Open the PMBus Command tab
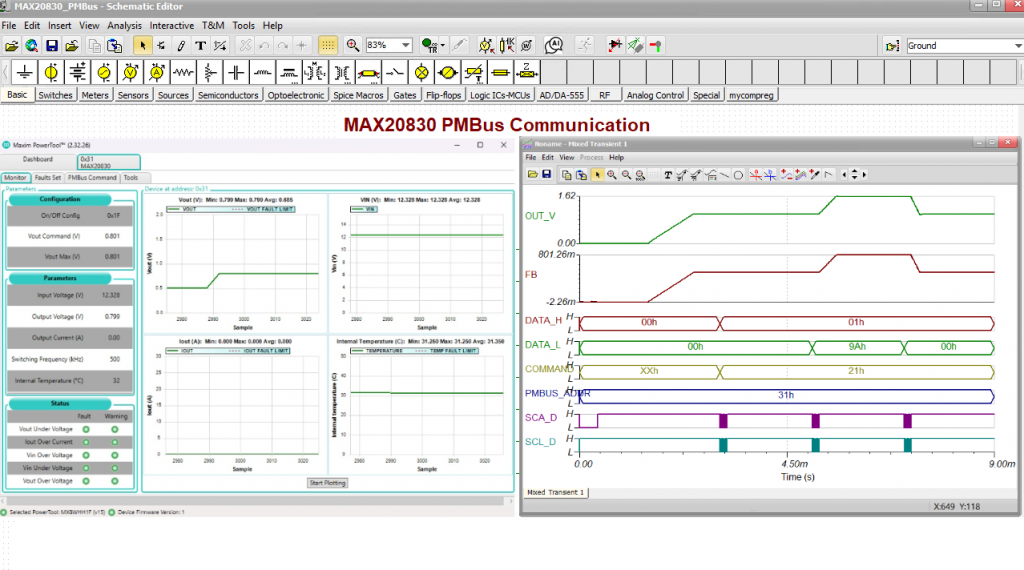Screen dimensions: 1024x570 [92, 177]
